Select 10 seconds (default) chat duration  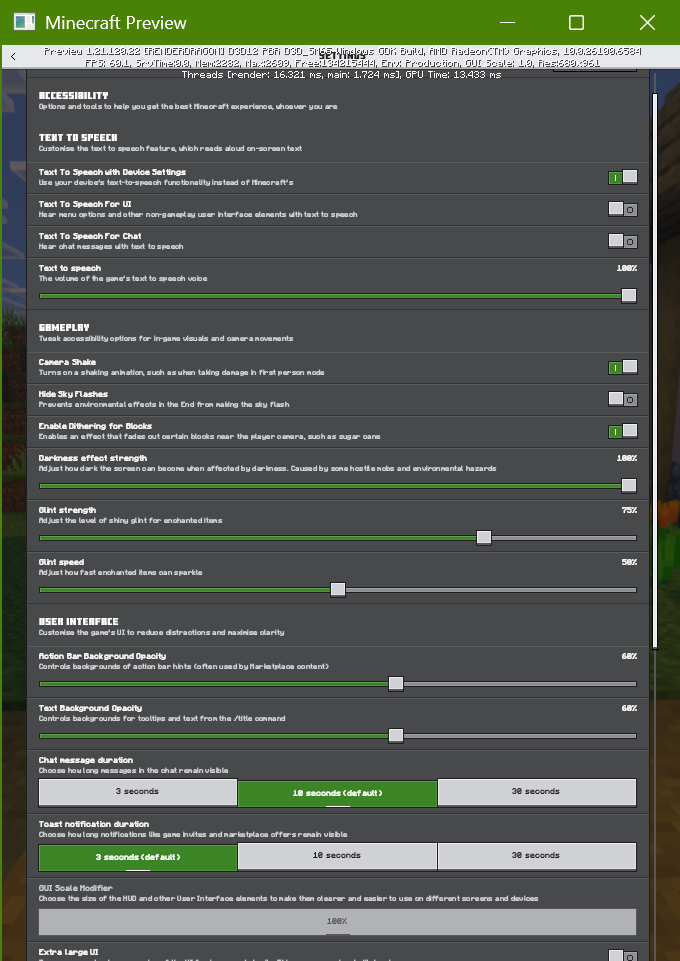338,793
